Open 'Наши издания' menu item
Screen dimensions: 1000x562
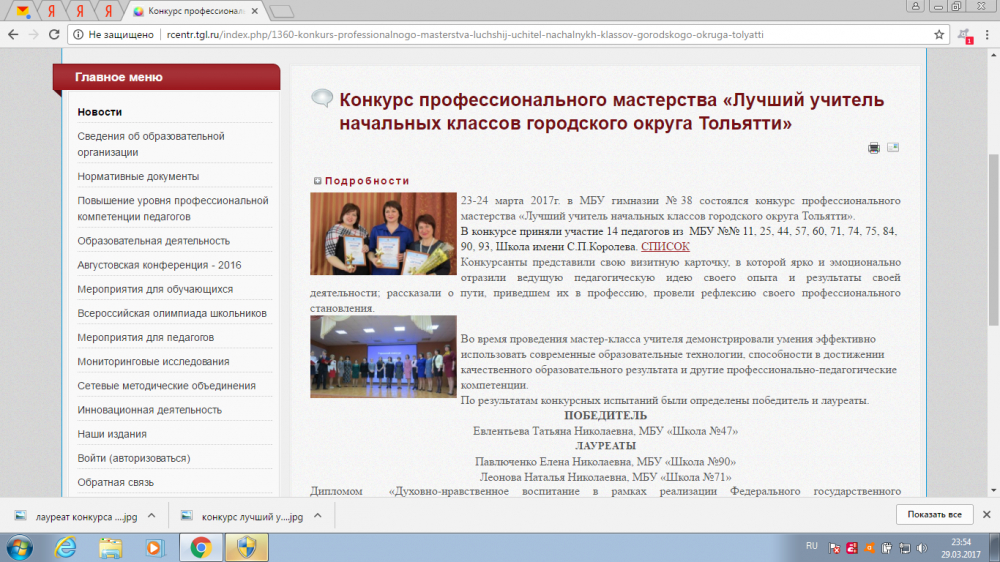tap(112, 434)
